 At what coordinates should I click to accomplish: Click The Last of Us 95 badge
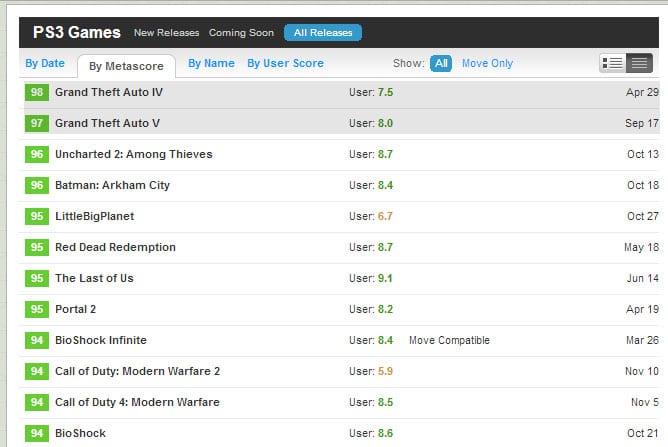pos(37,278)
